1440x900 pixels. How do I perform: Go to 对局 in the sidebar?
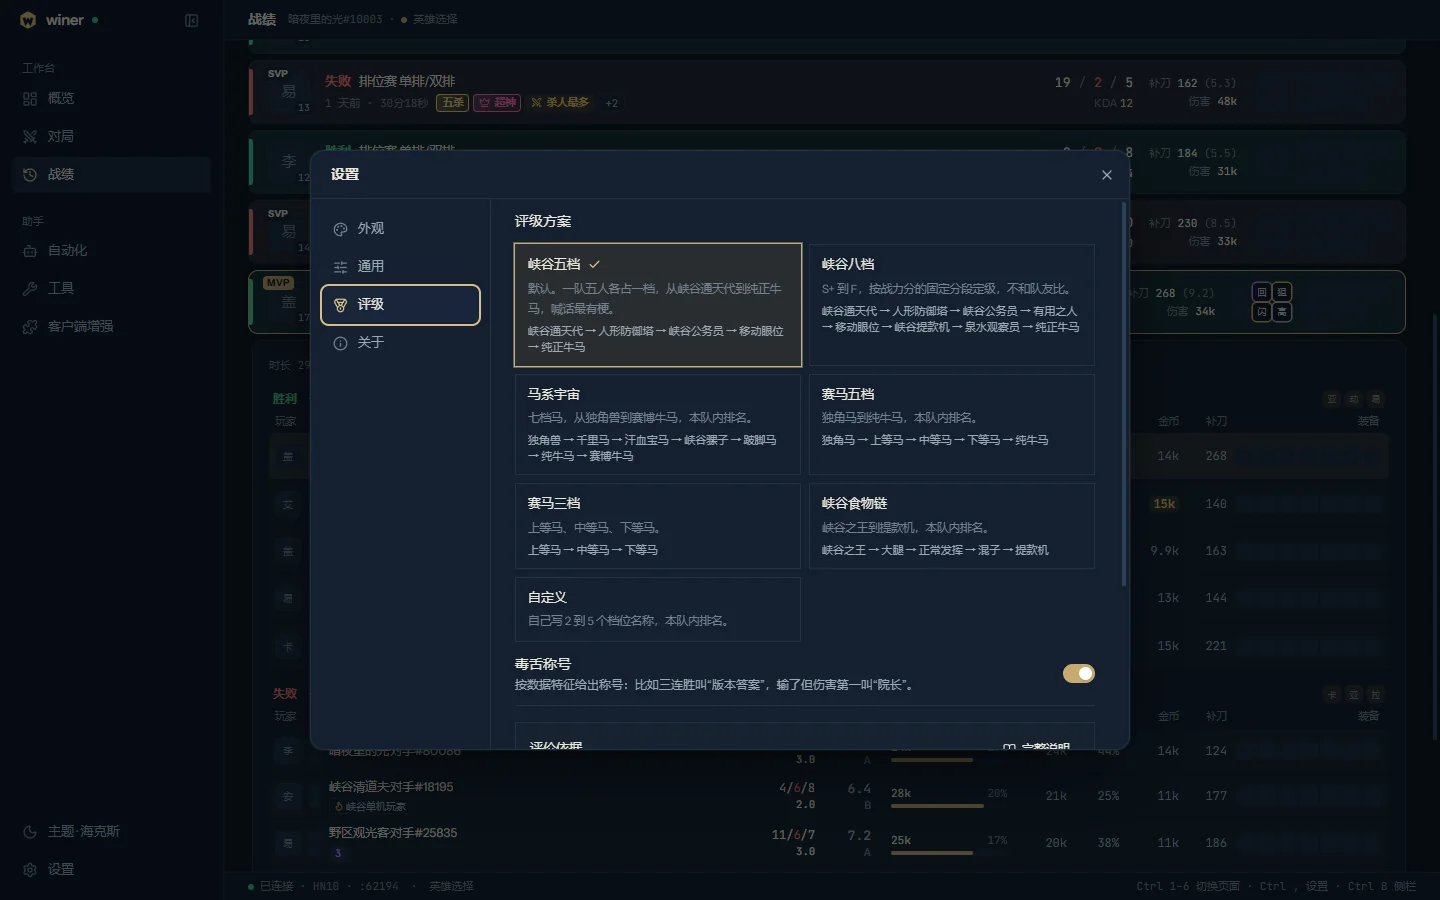(x=112, y=136)
